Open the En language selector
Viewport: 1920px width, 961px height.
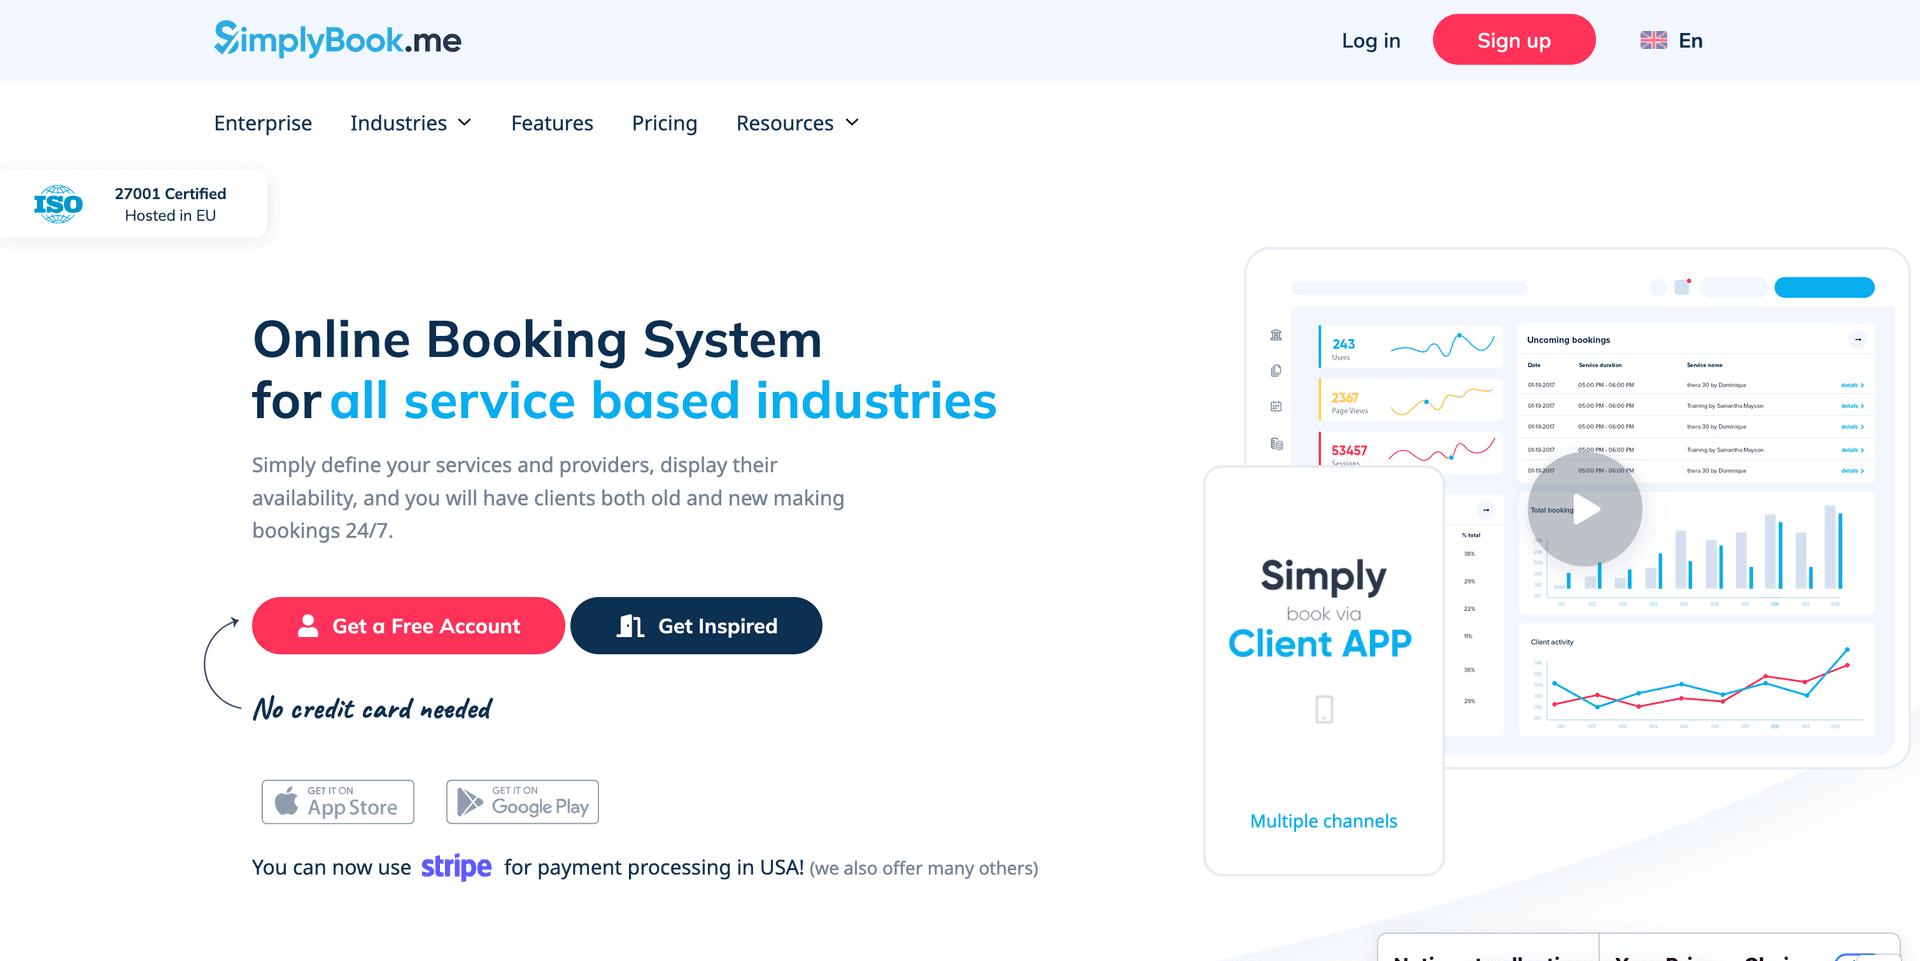point(1690,40)
